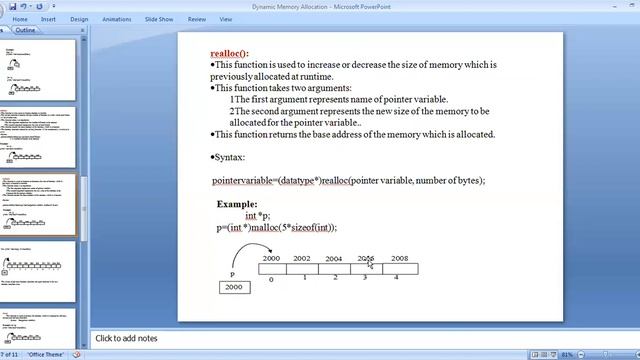Click the 'int *p;' code line

point(258,216)
